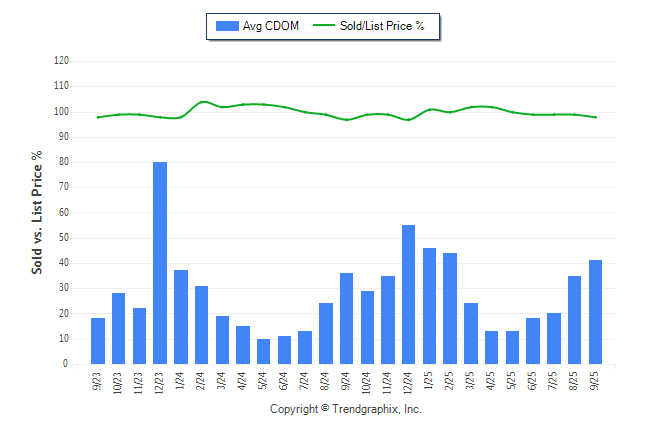
Task: Click the 9/25 bar at far right
Action: point(596,312)
